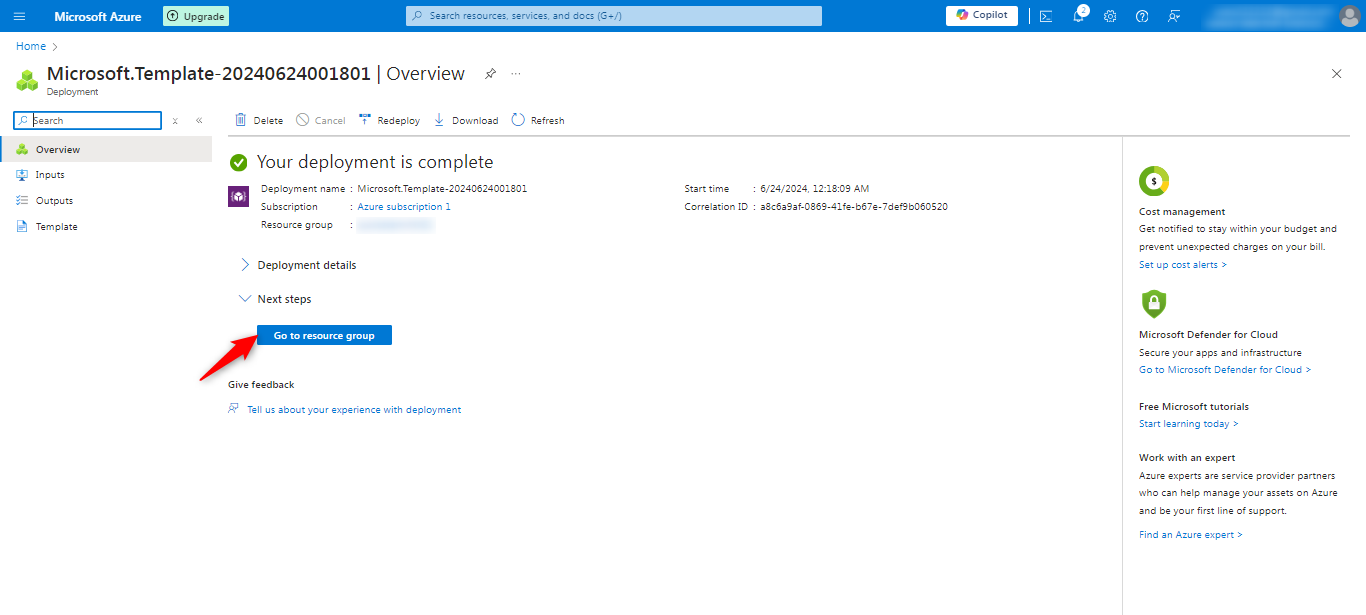The height and width of the screenshot is (615, 1366).
Task: Open the user account avatar
Action: point(1349,16)
